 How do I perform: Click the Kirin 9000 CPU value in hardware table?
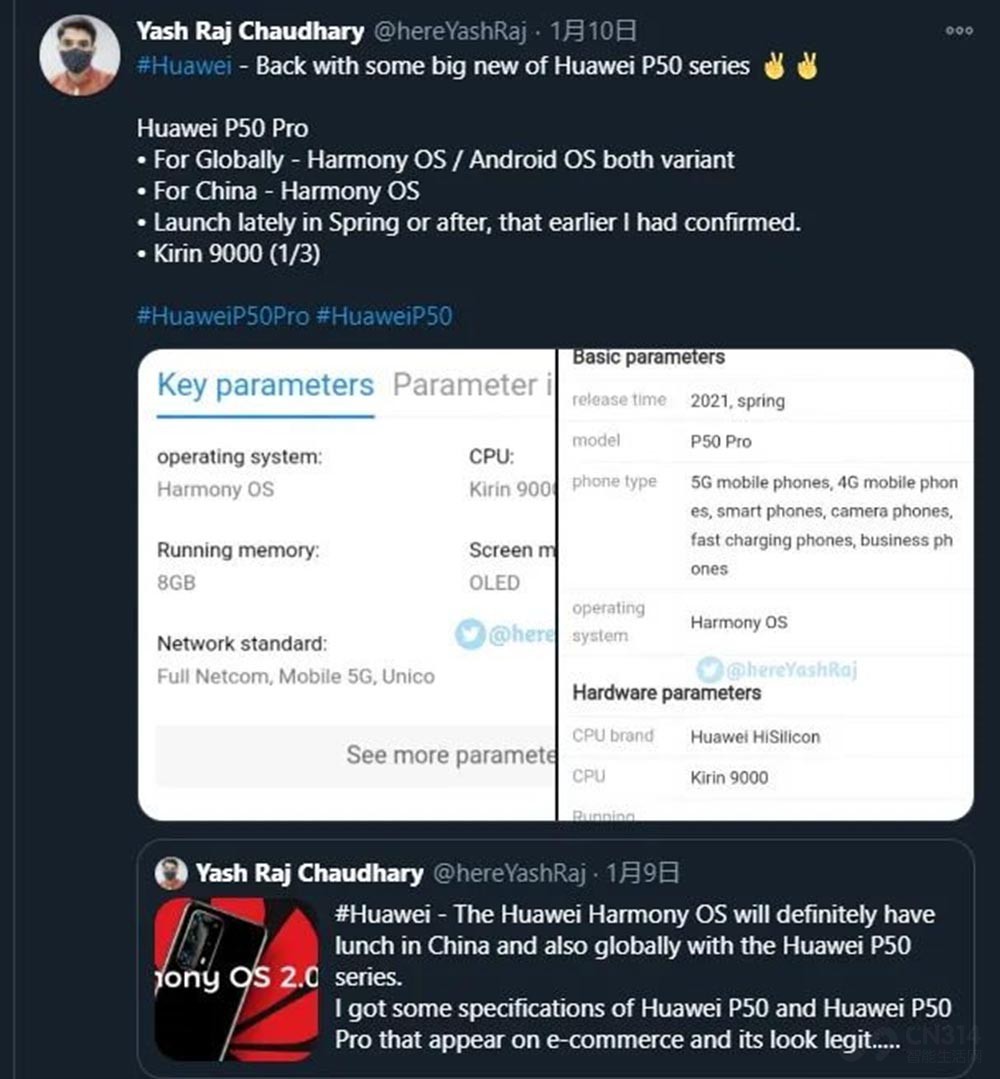click(729, 778)
